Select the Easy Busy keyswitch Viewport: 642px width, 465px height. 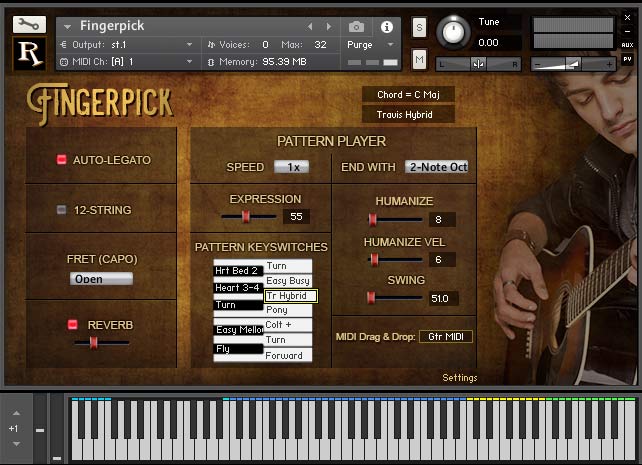coord(288,281)
